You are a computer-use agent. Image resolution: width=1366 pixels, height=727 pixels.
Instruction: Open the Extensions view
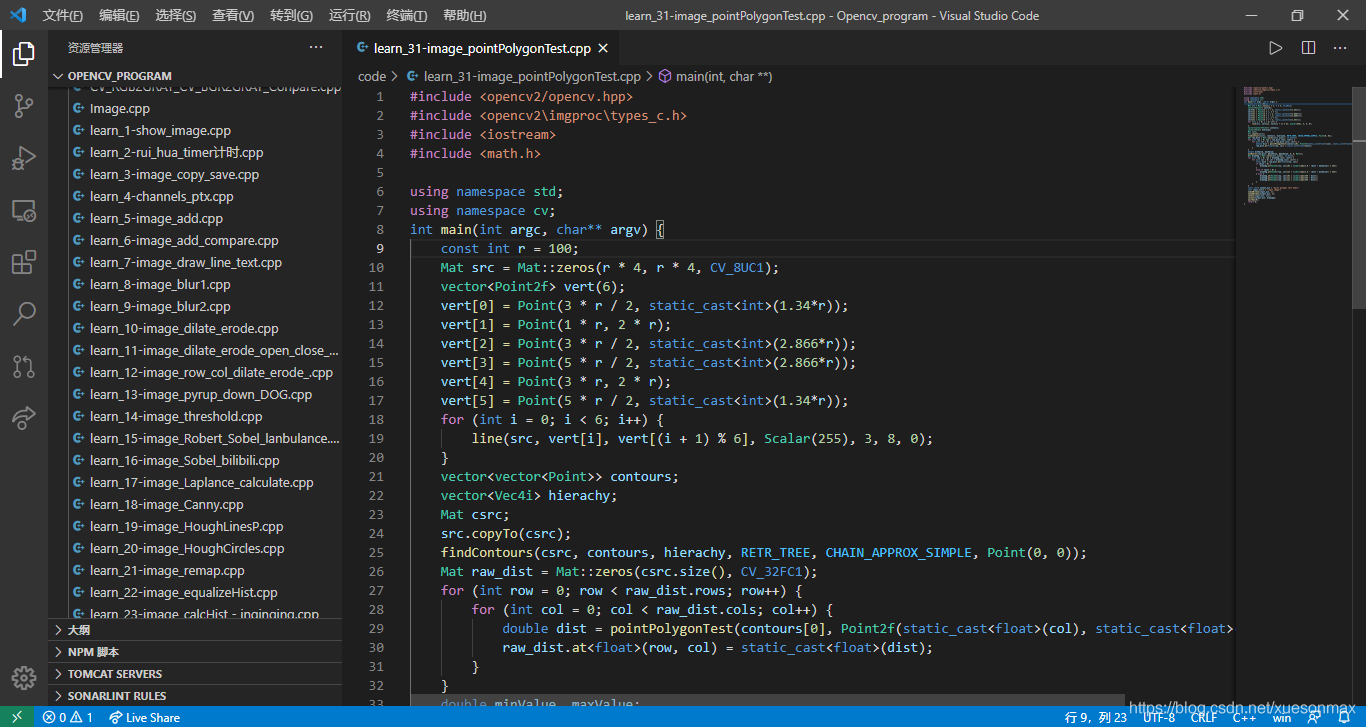(23, 262)
